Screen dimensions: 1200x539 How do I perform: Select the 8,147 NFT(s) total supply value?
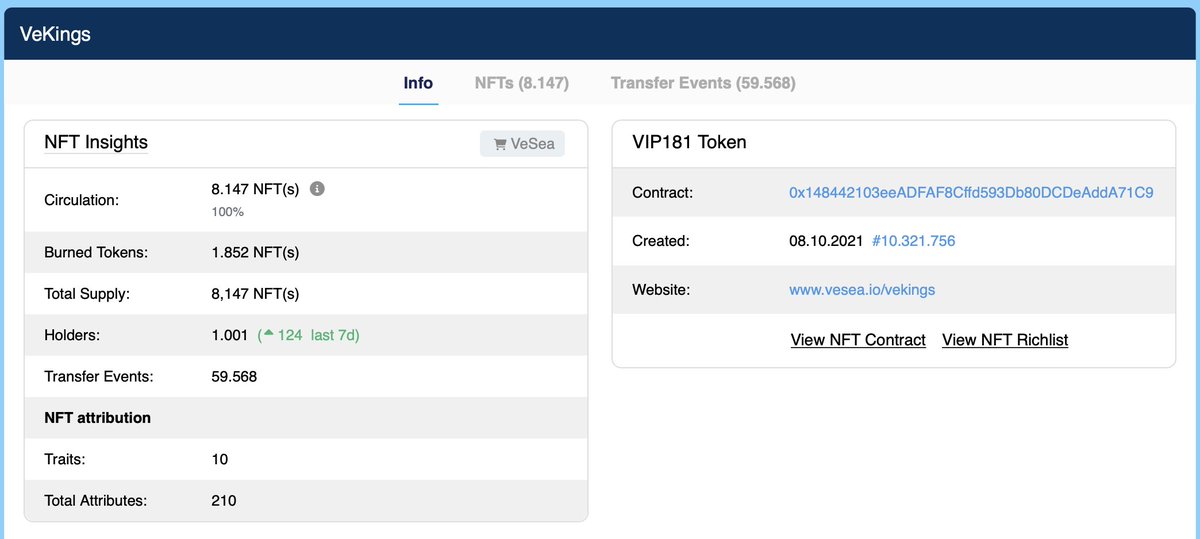click(255, 294)
